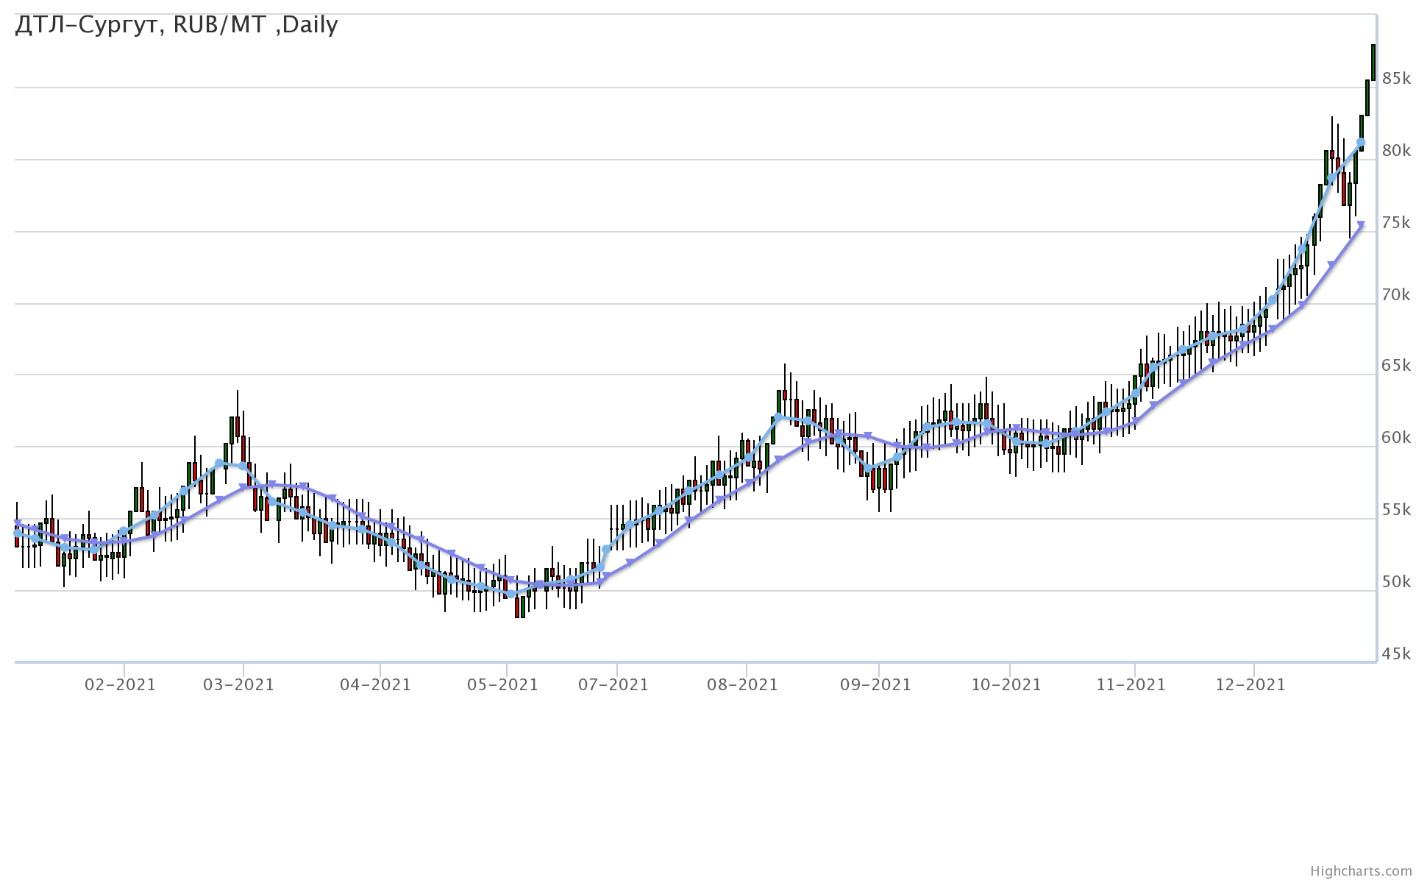Select the 02-2021 date axis label

120,685
